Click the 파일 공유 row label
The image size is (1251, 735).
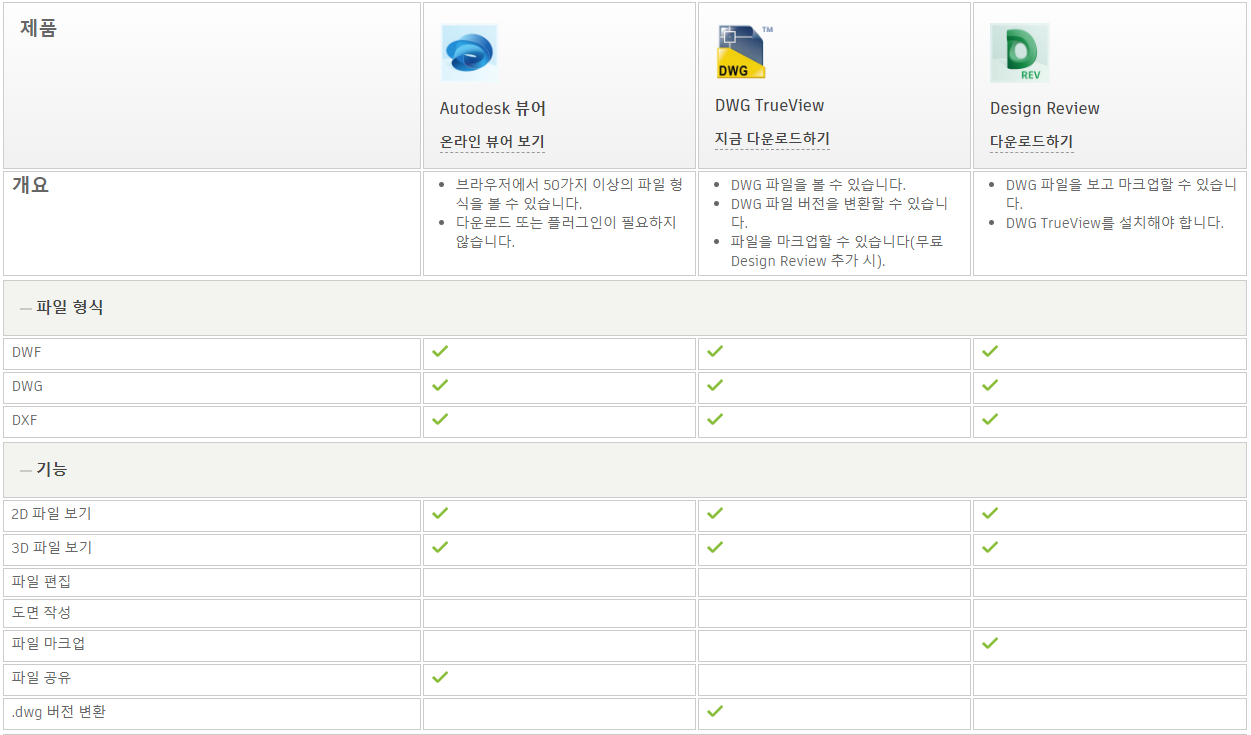click(x=42, y=678)
